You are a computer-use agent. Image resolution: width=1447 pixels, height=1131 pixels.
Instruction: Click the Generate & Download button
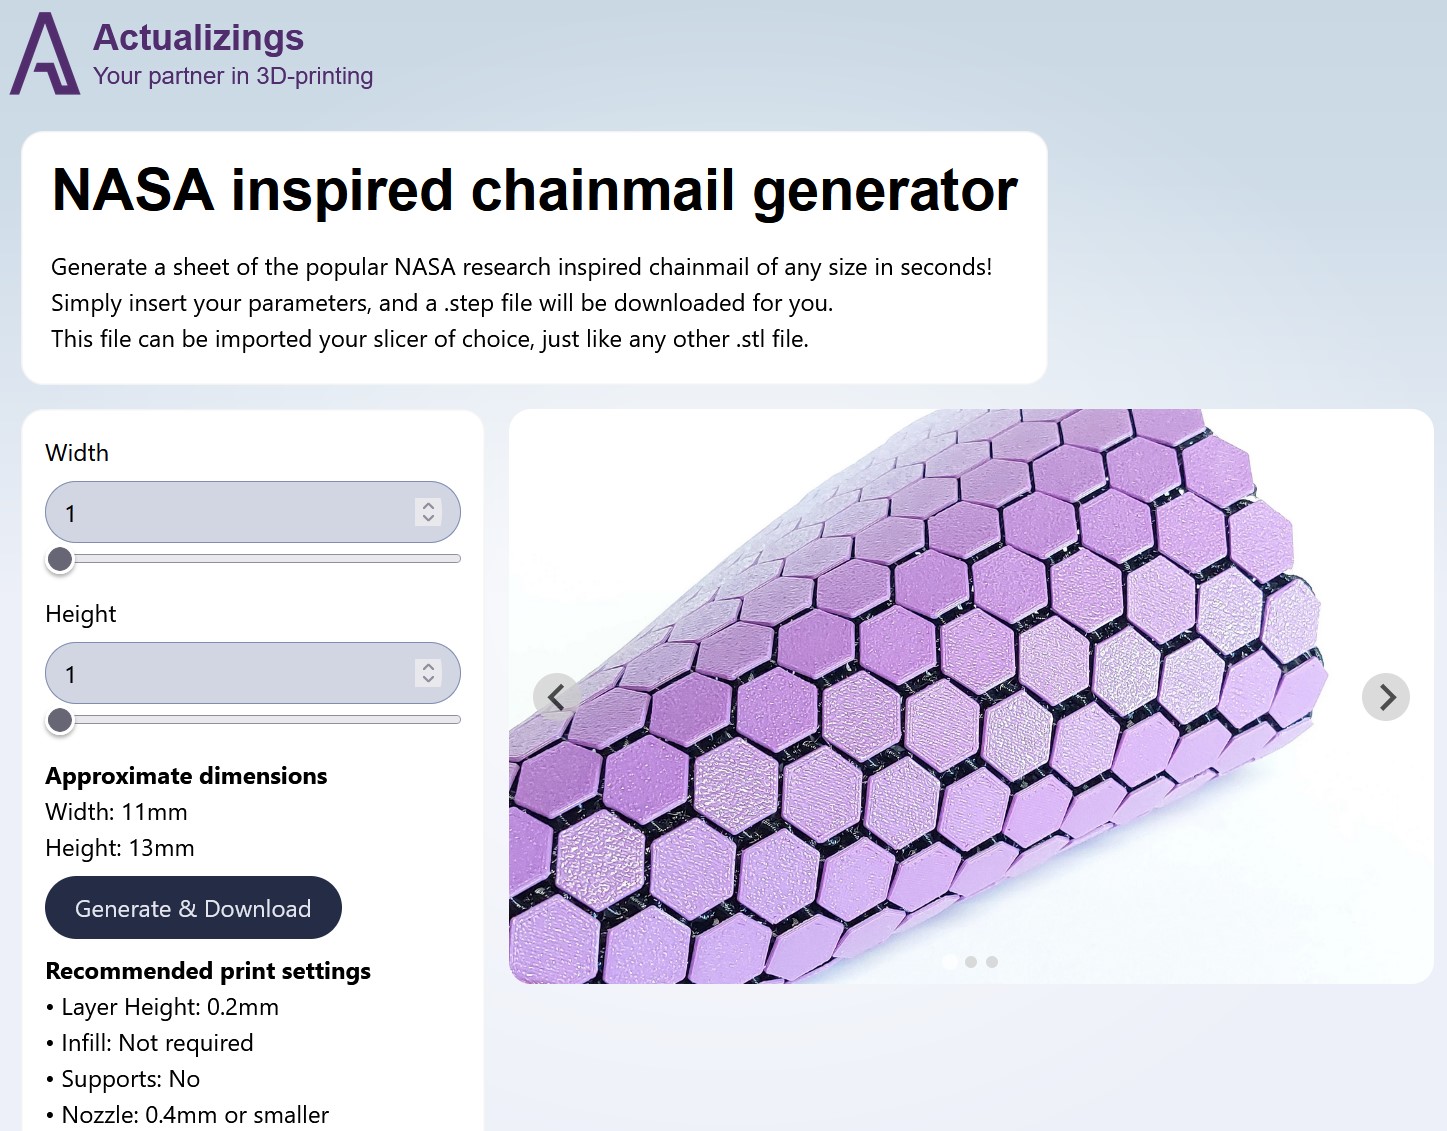pos(193,908)
